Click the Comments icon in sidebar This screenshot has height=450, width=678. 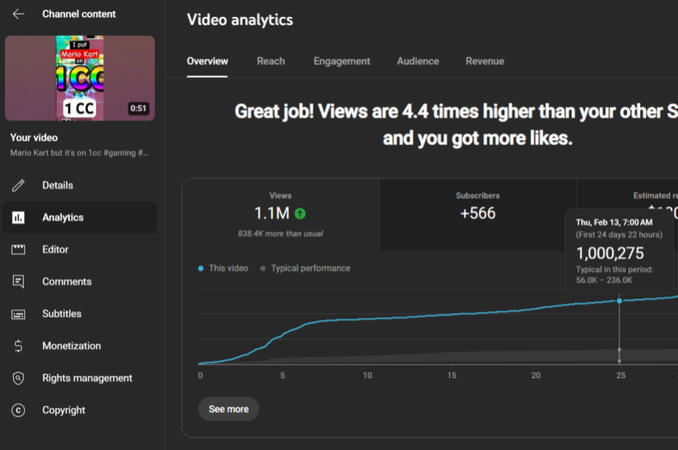tap(18, 282)
